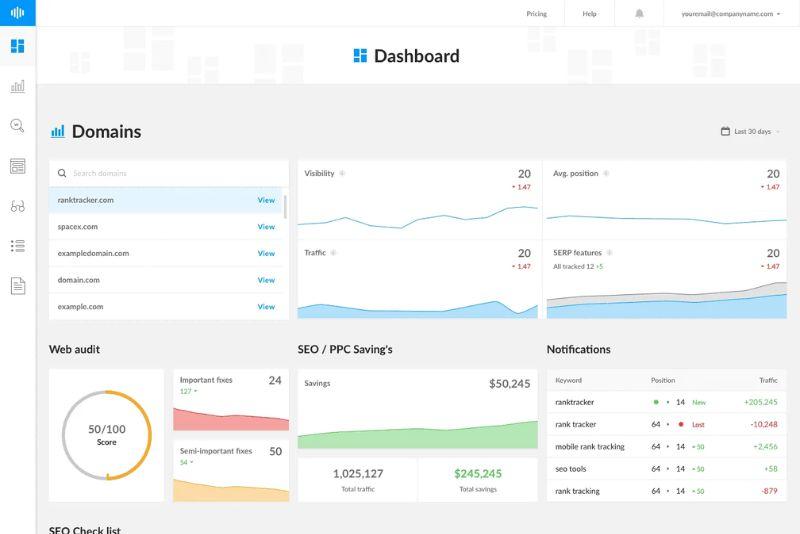Select the domain.com row text
800x534 pixels.
[79, 280]
